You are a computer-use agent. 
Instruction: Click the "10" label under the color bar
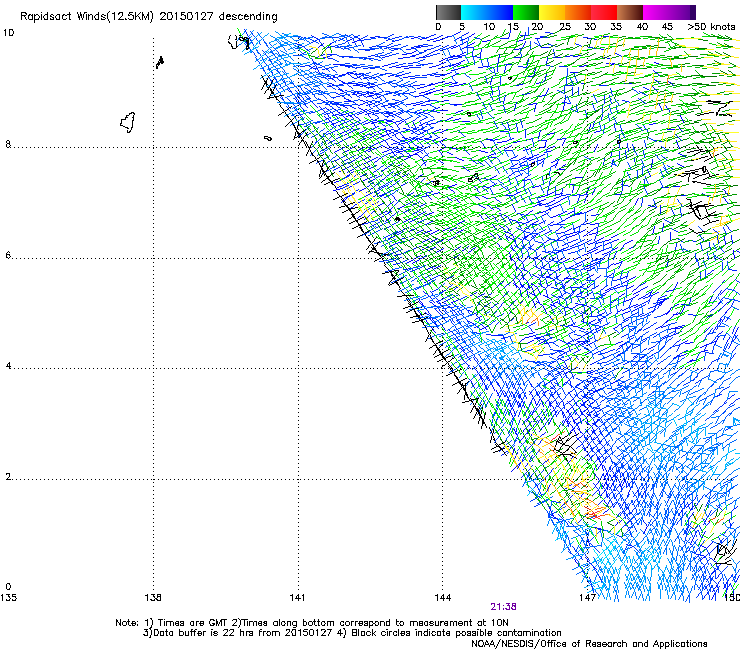pyautogui.click(x=489, y=27)
